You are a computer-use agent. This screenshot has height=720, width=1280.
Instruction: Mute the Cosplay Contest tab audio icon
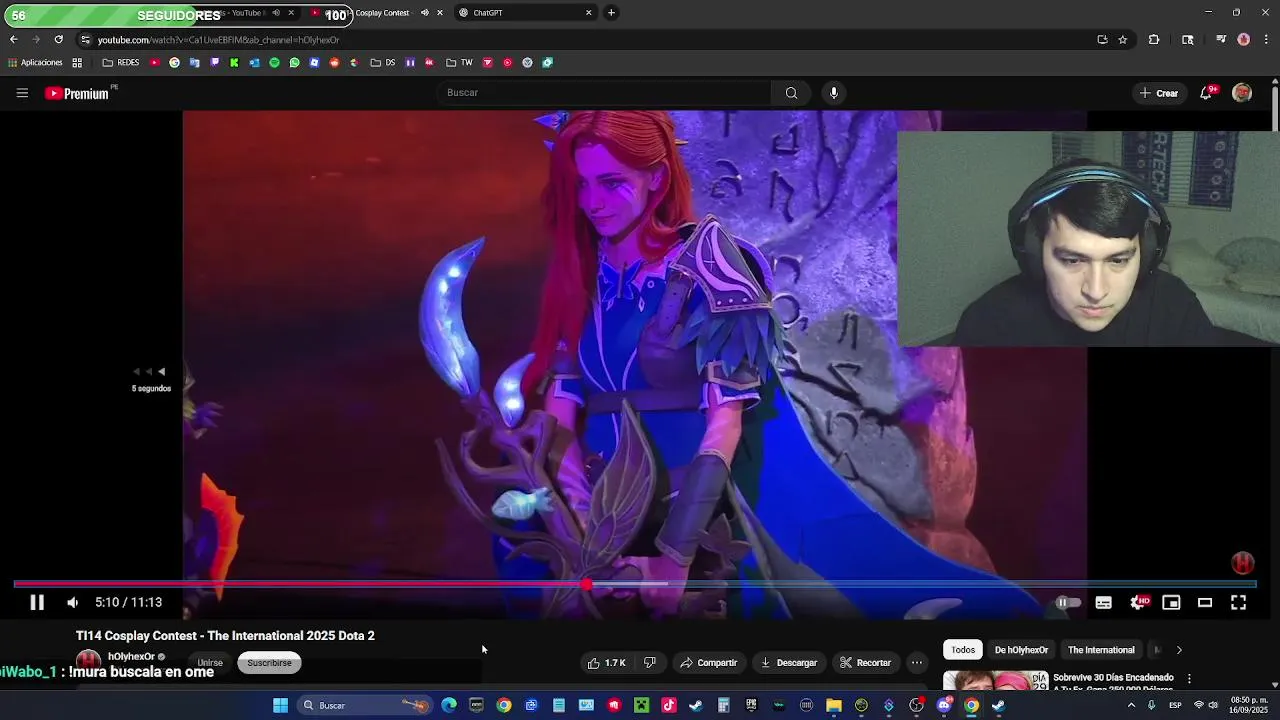[424, 13]
